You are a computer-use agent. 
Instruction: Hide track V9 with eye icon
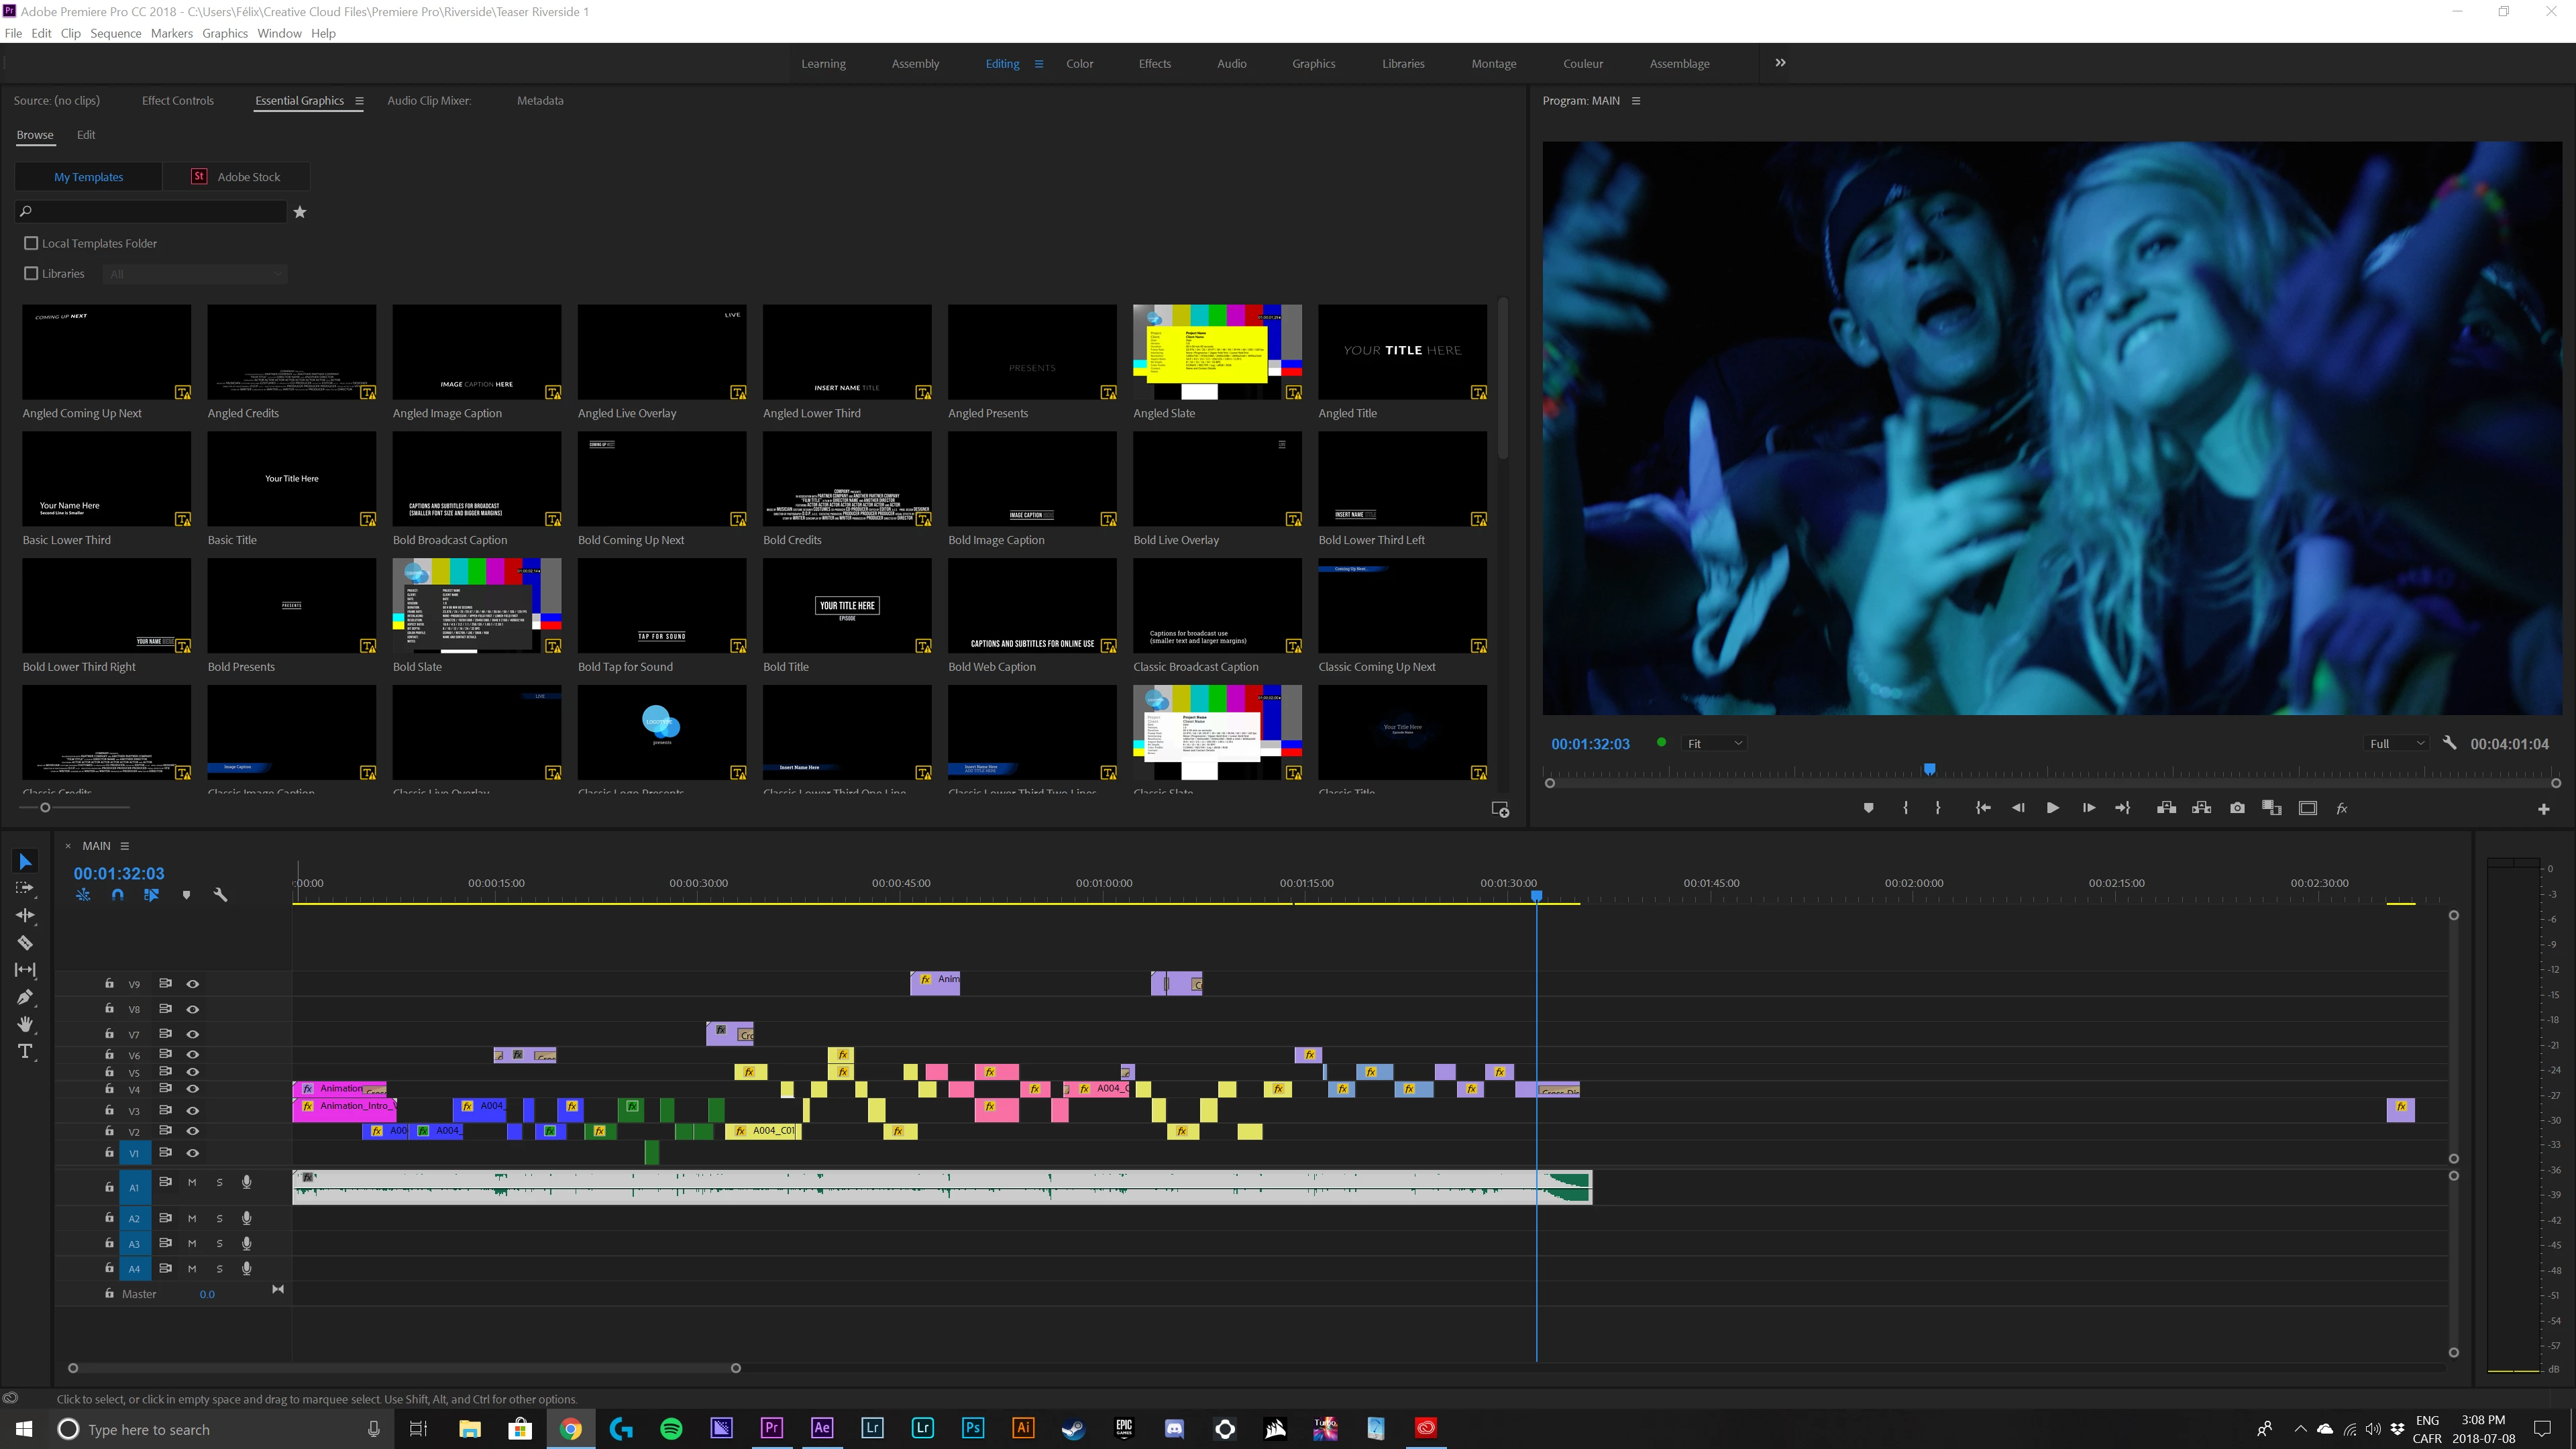(x=193, y=984)
